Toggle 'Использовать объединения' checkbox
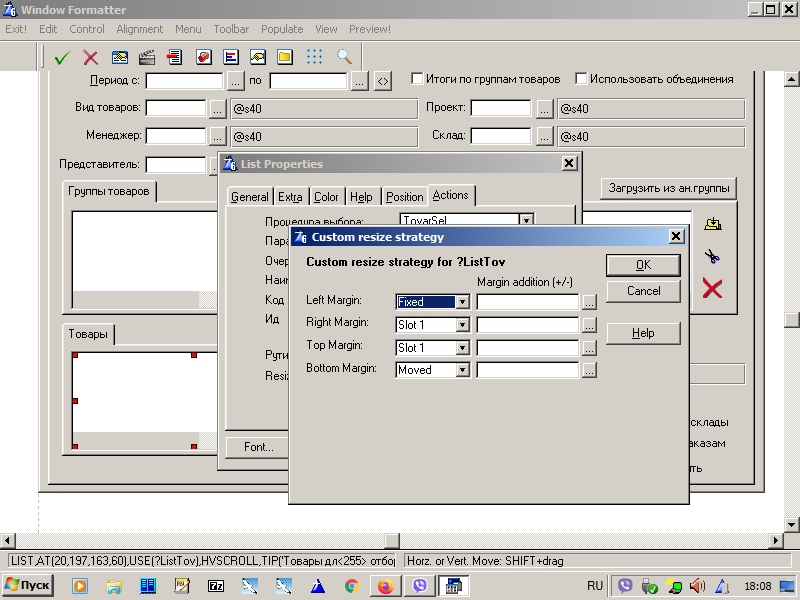The width and height of the screenshot is (800, 600). (581, 79)
